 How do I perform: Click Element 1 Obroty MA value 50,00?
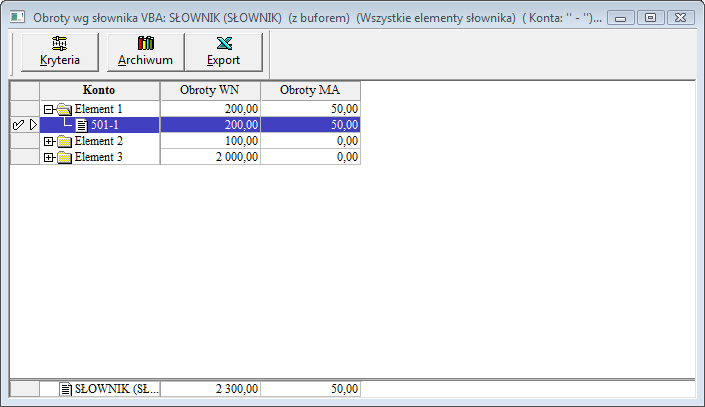pos(344,109)
